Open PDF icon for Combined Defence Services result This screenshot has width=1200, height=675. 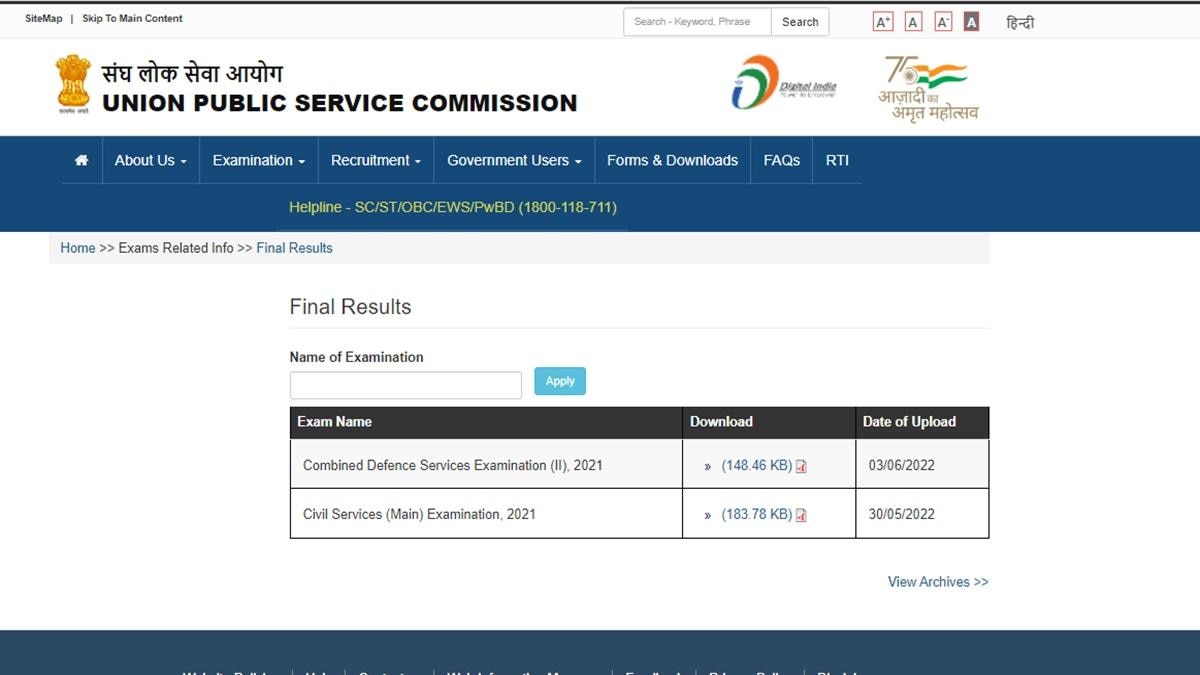click(801, 465)
